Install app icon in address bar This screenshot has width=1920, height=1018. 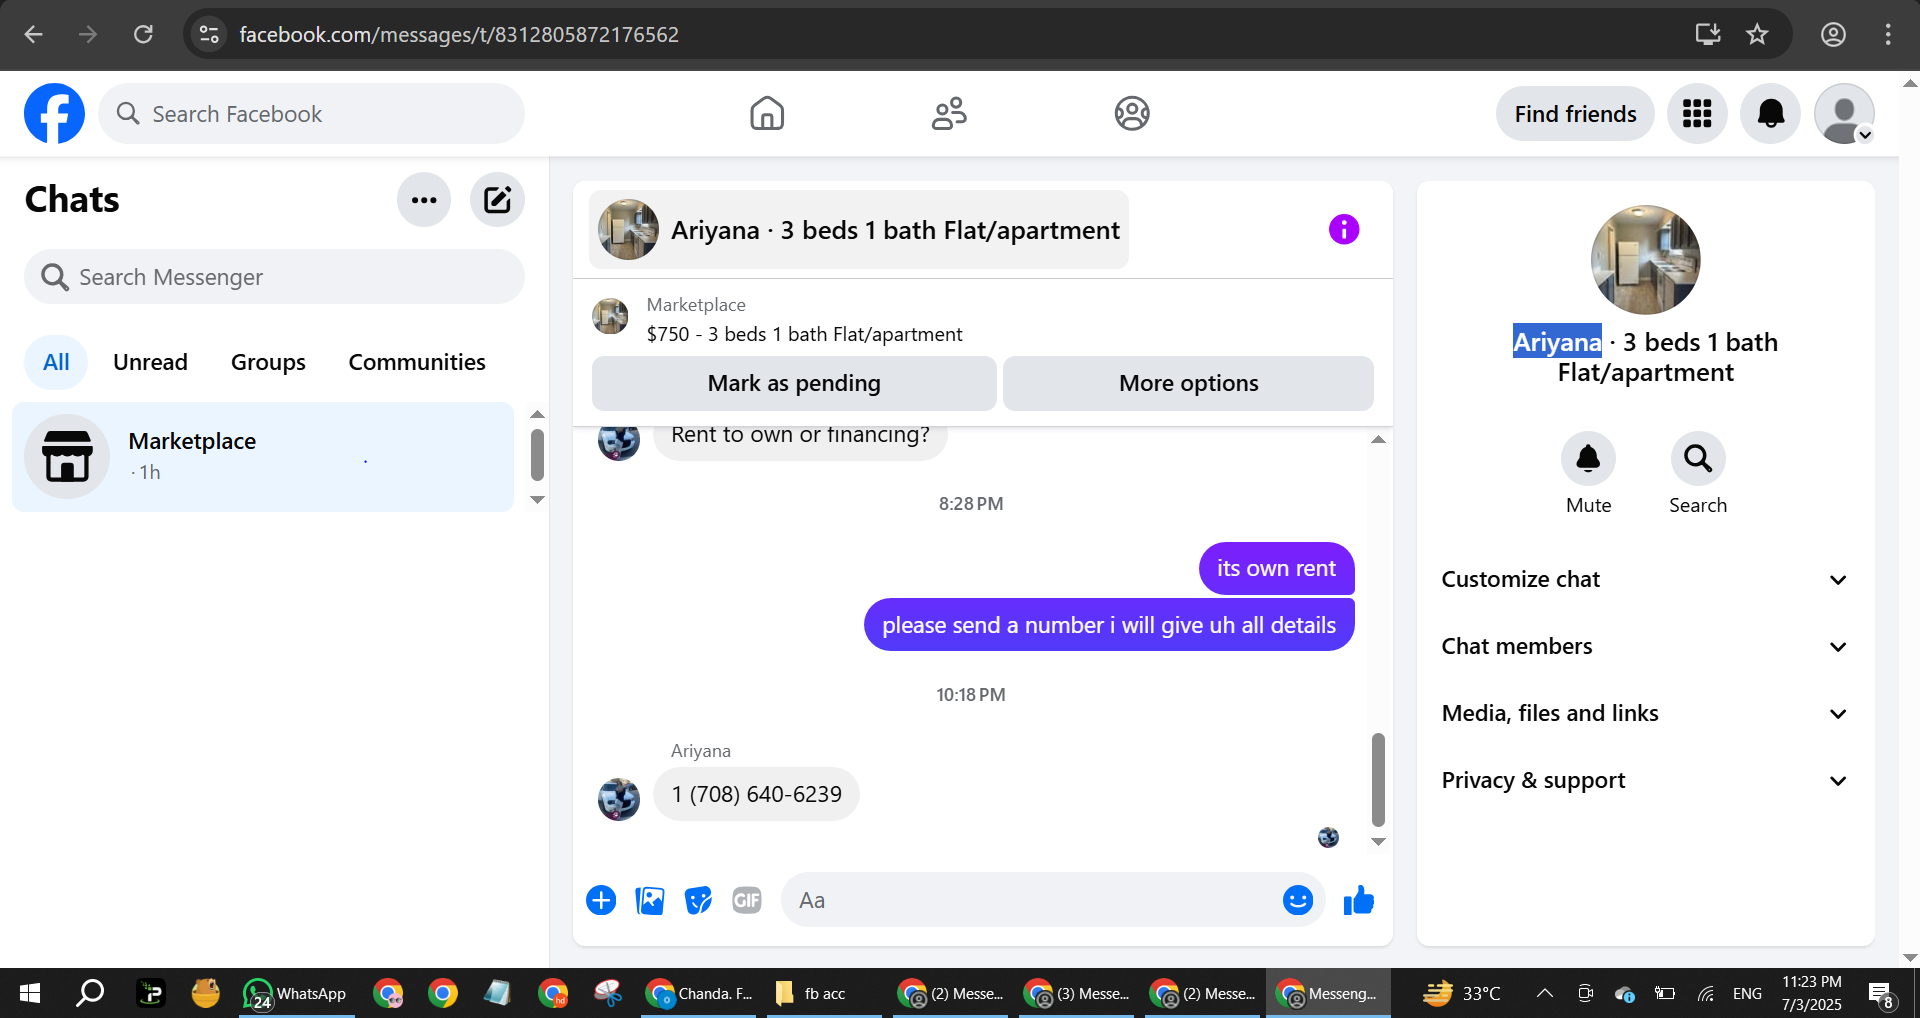coord(1707,34)
